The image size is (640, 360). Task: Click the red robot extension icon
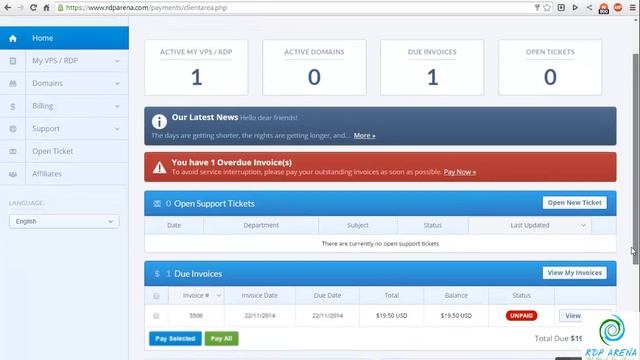tap(604, 8)
